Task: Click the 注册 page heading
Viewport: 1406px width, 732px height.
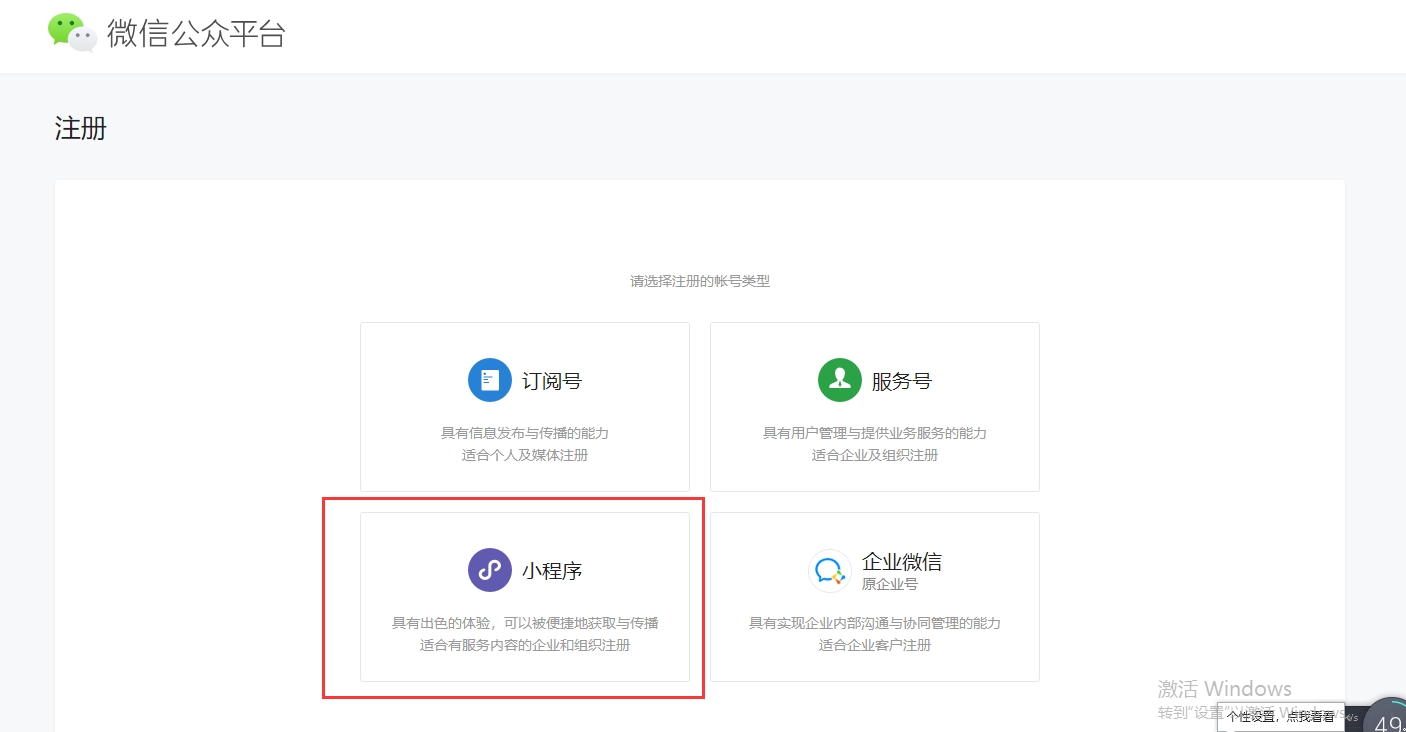Action: (x=81, y=129)
